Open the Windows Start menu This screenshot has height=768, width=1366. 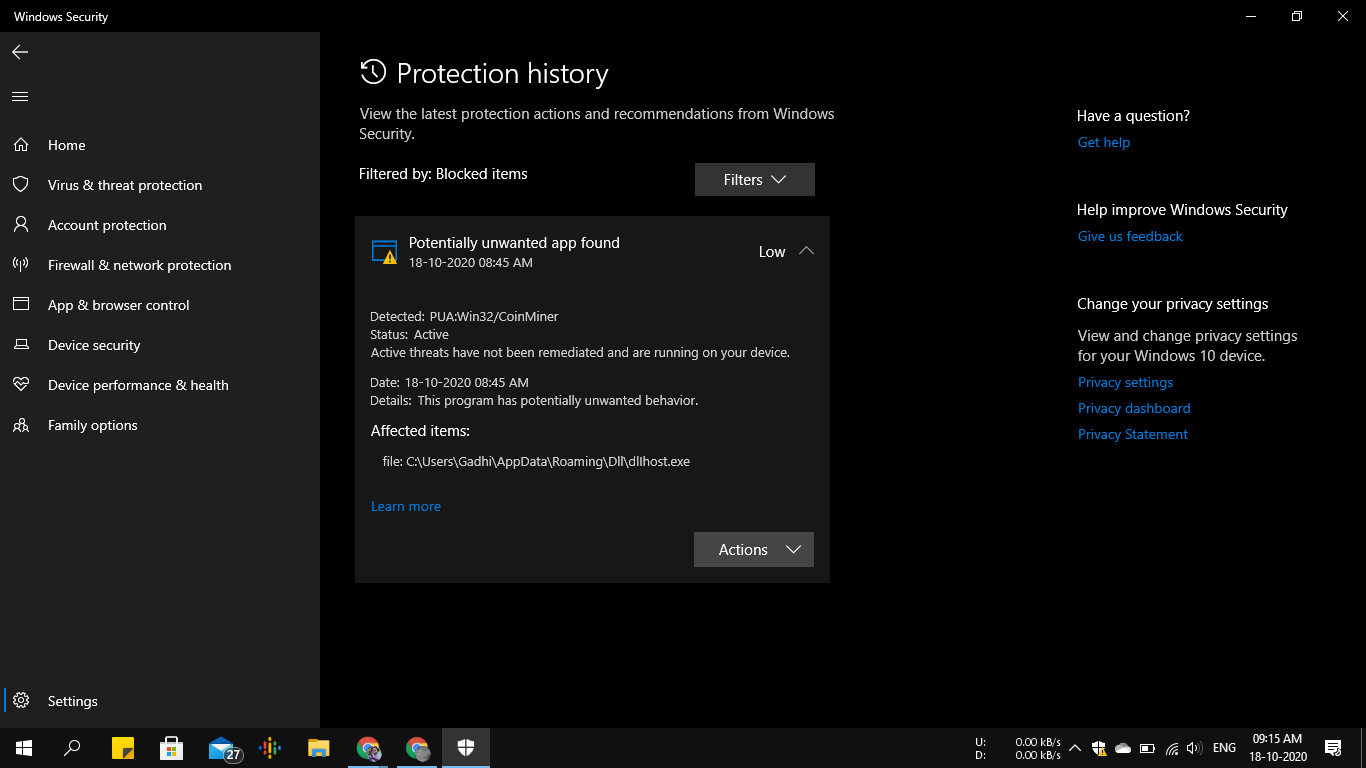pyautogui.click(x=24, y=748)
